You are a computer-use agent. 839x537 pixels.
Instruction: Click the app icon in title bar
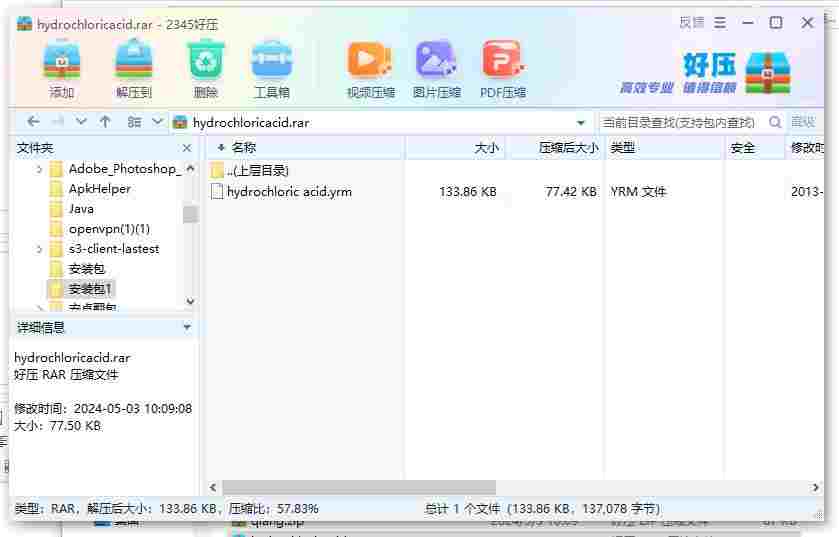coord(24,24)
